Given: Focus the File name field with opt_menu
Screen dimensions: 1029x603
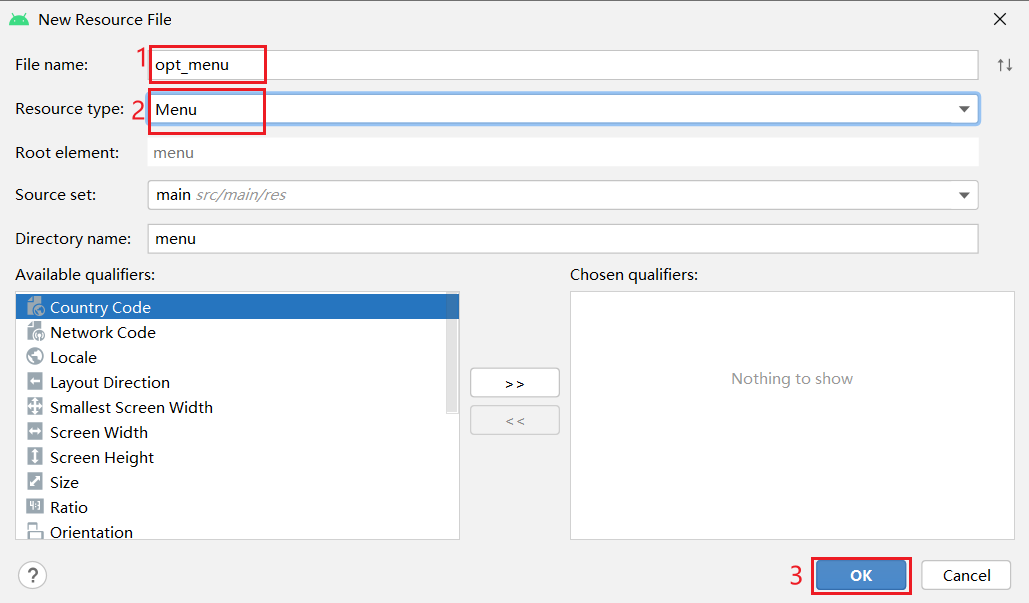Looking at the screenshot, I should click(x=563, y=65).
